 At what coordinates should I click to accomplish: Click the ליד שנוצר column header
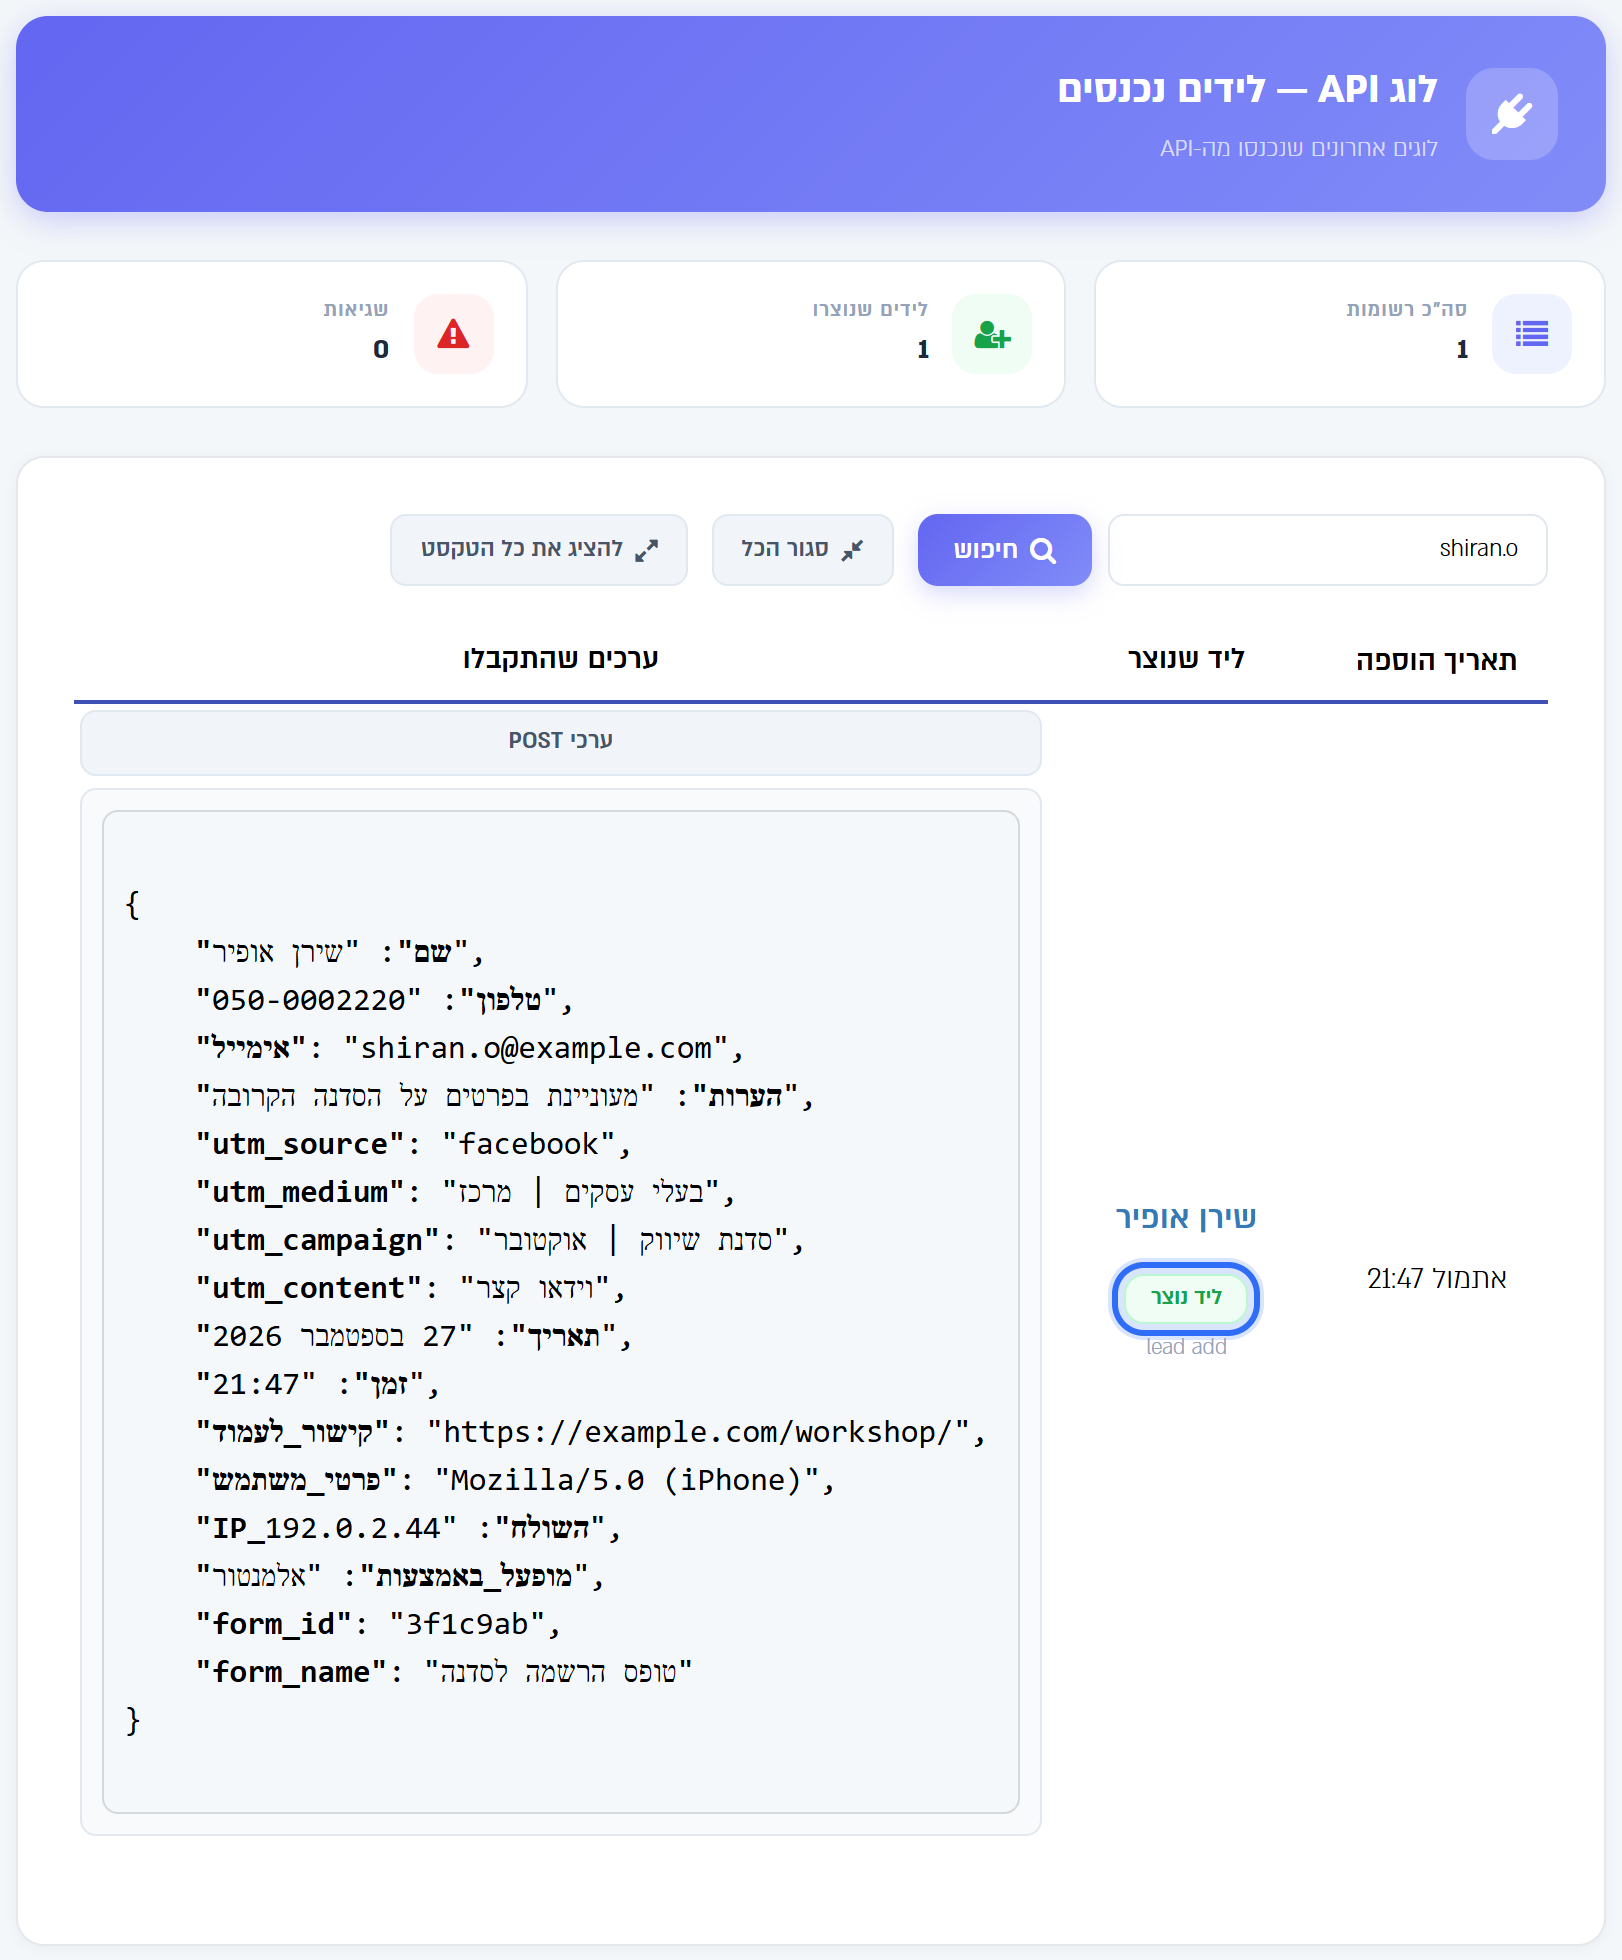(x=1186, y=659)
